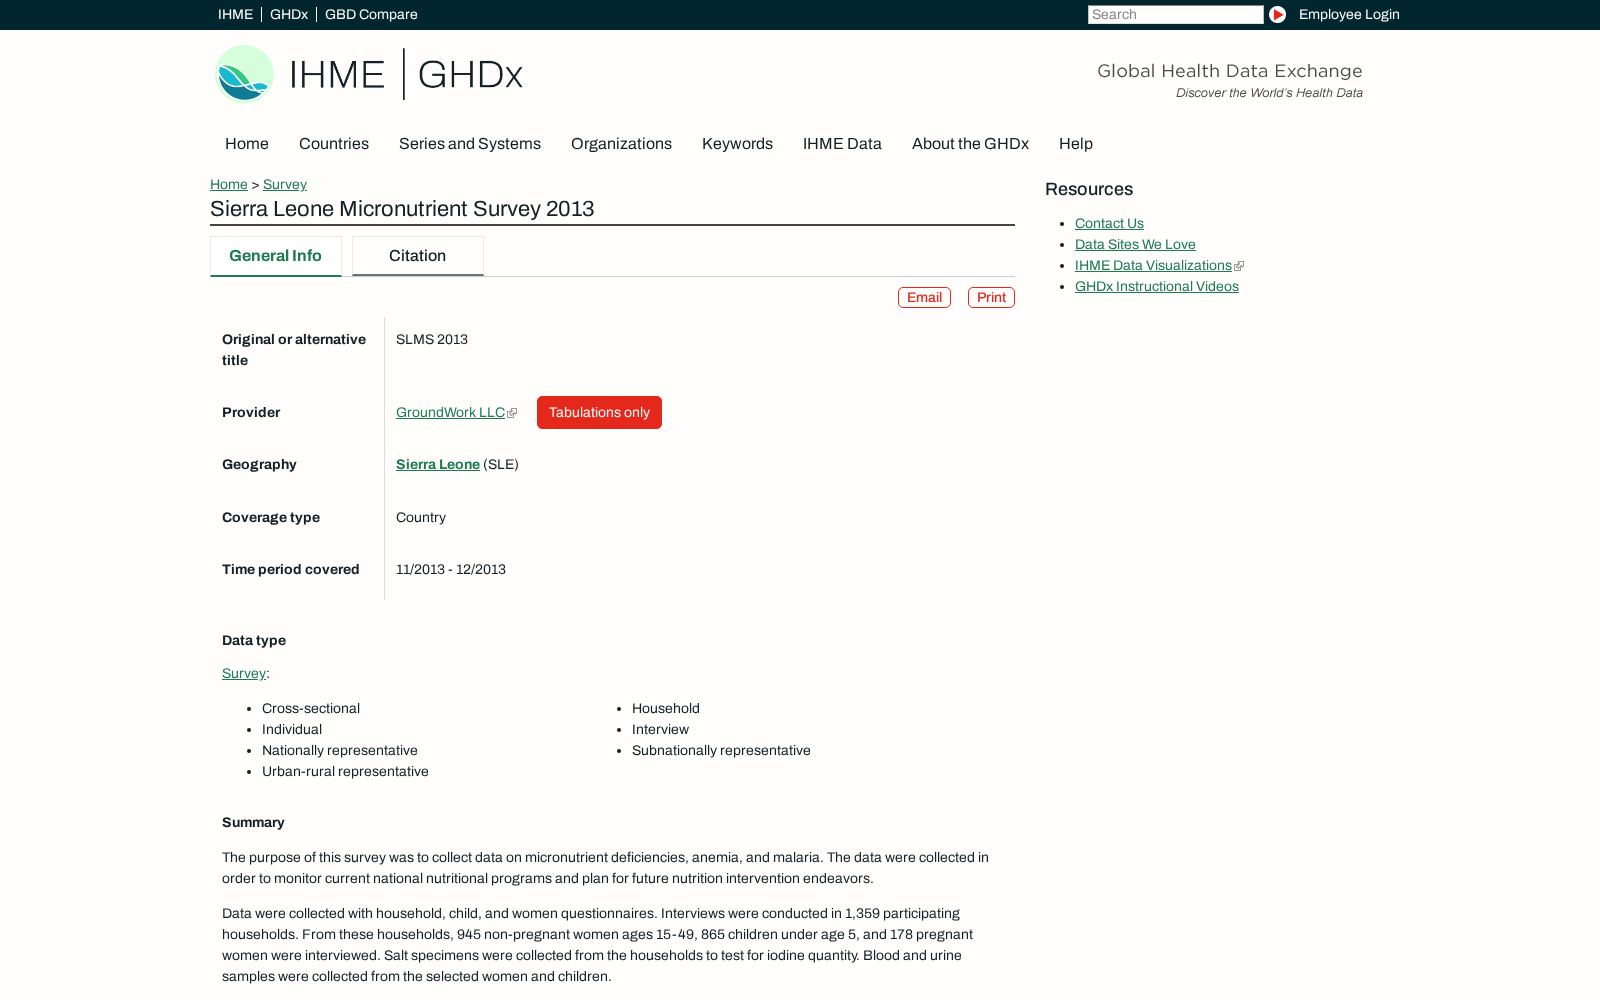Image resolution: width=1600 pixels, height=1000 pixels.
Task: Switch to the Citation tab
Action: click(418, 256)
